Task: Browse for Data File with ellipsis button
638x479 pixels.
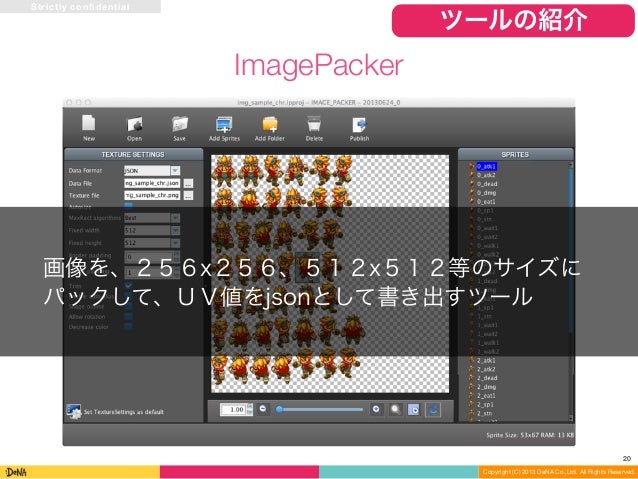Action: 188,184
